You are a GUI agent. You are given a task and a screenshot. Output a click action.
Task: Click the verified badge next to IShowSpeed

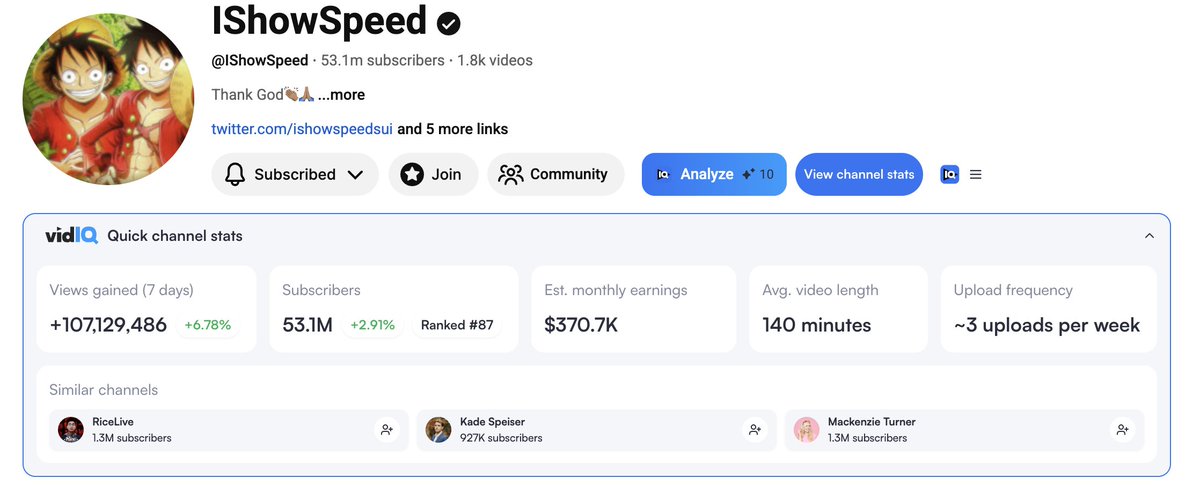tap(449, 23)
